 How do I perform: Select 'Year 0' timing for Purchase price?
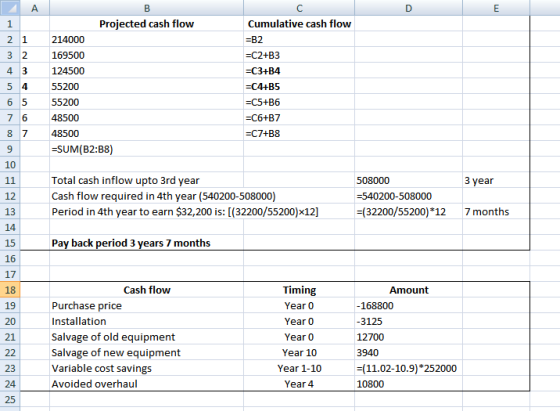(299, 305)
